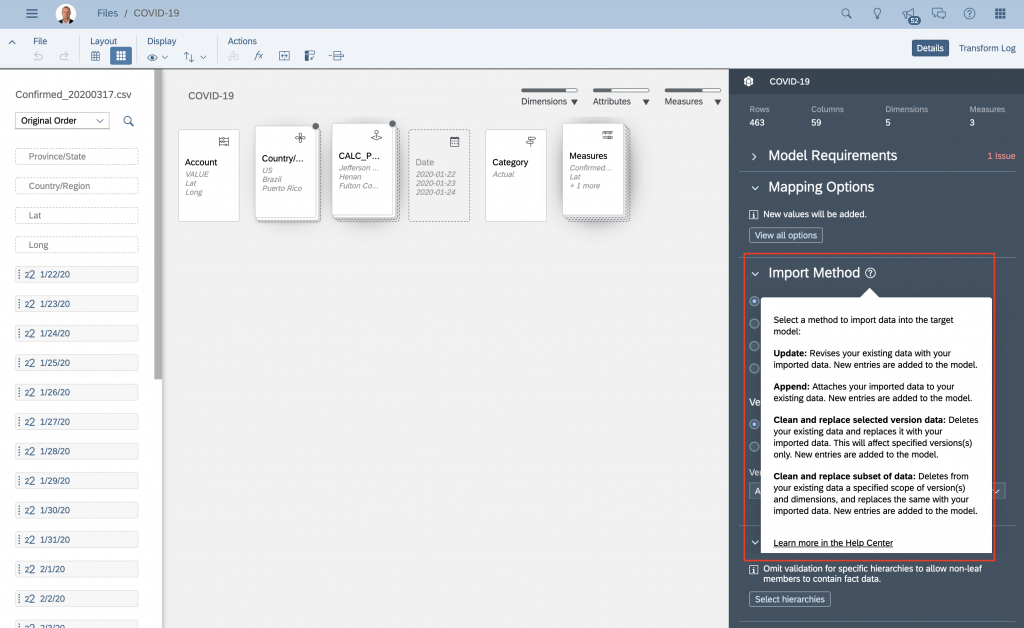The width and height of the screenshot is (1024, 628).
Task: Select the 2/1/20 source column
Action: point(76,569)
